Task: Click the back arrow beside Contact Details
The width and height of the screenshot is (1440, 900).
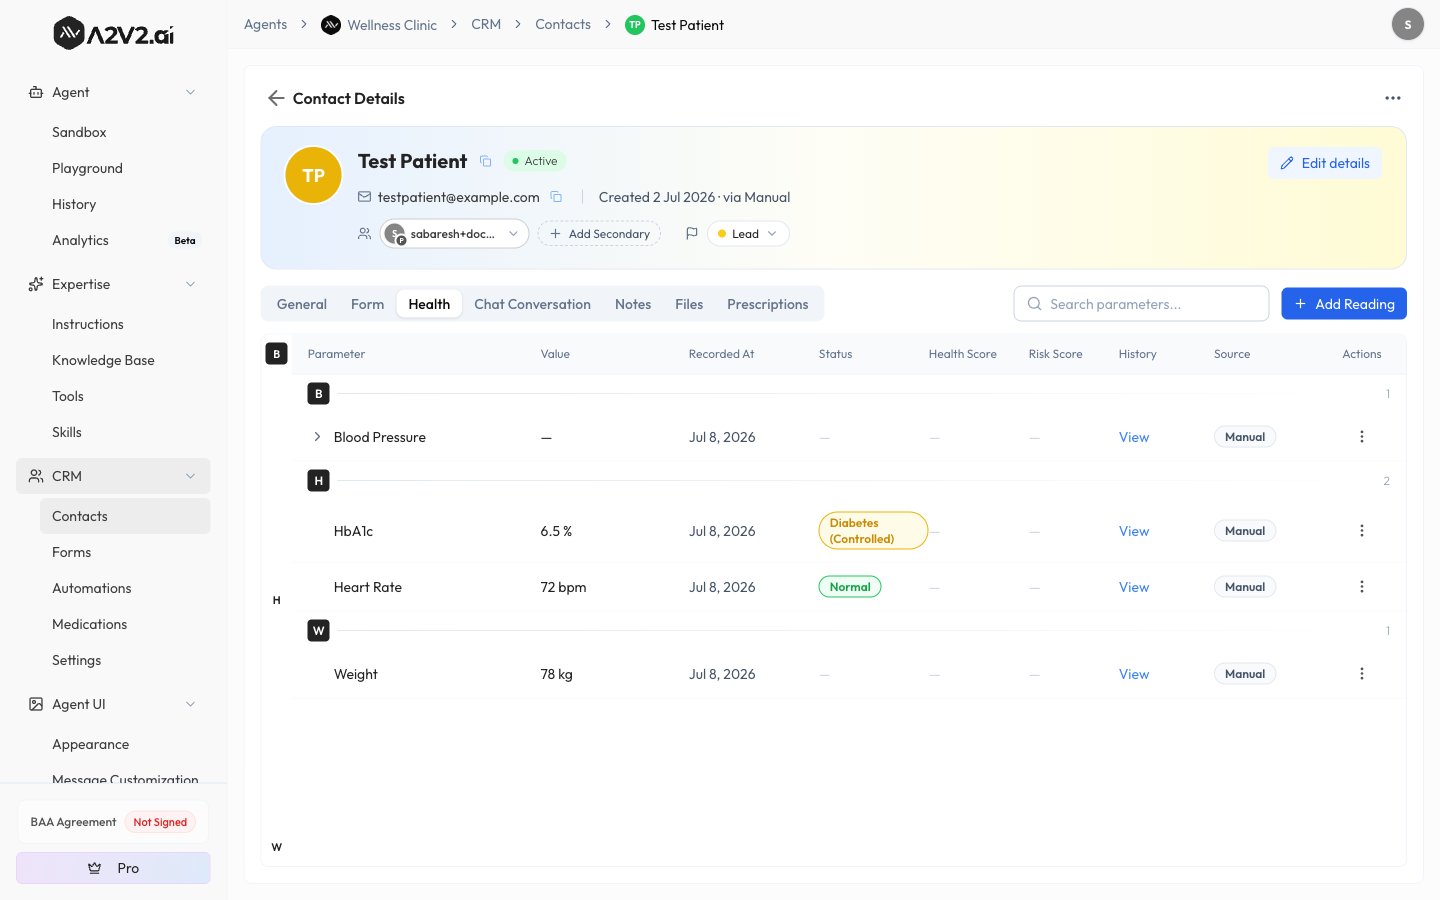Action: tap(276, 98)
